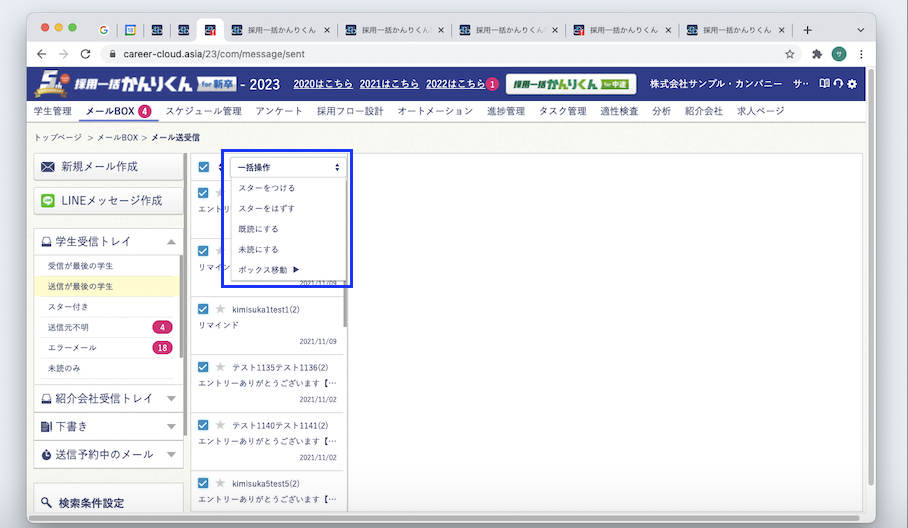Viewport: 908px width, 528px height.
Task: Click the 採用一括かんりくん for 中途 banner
Action: (x=571, y=84)
